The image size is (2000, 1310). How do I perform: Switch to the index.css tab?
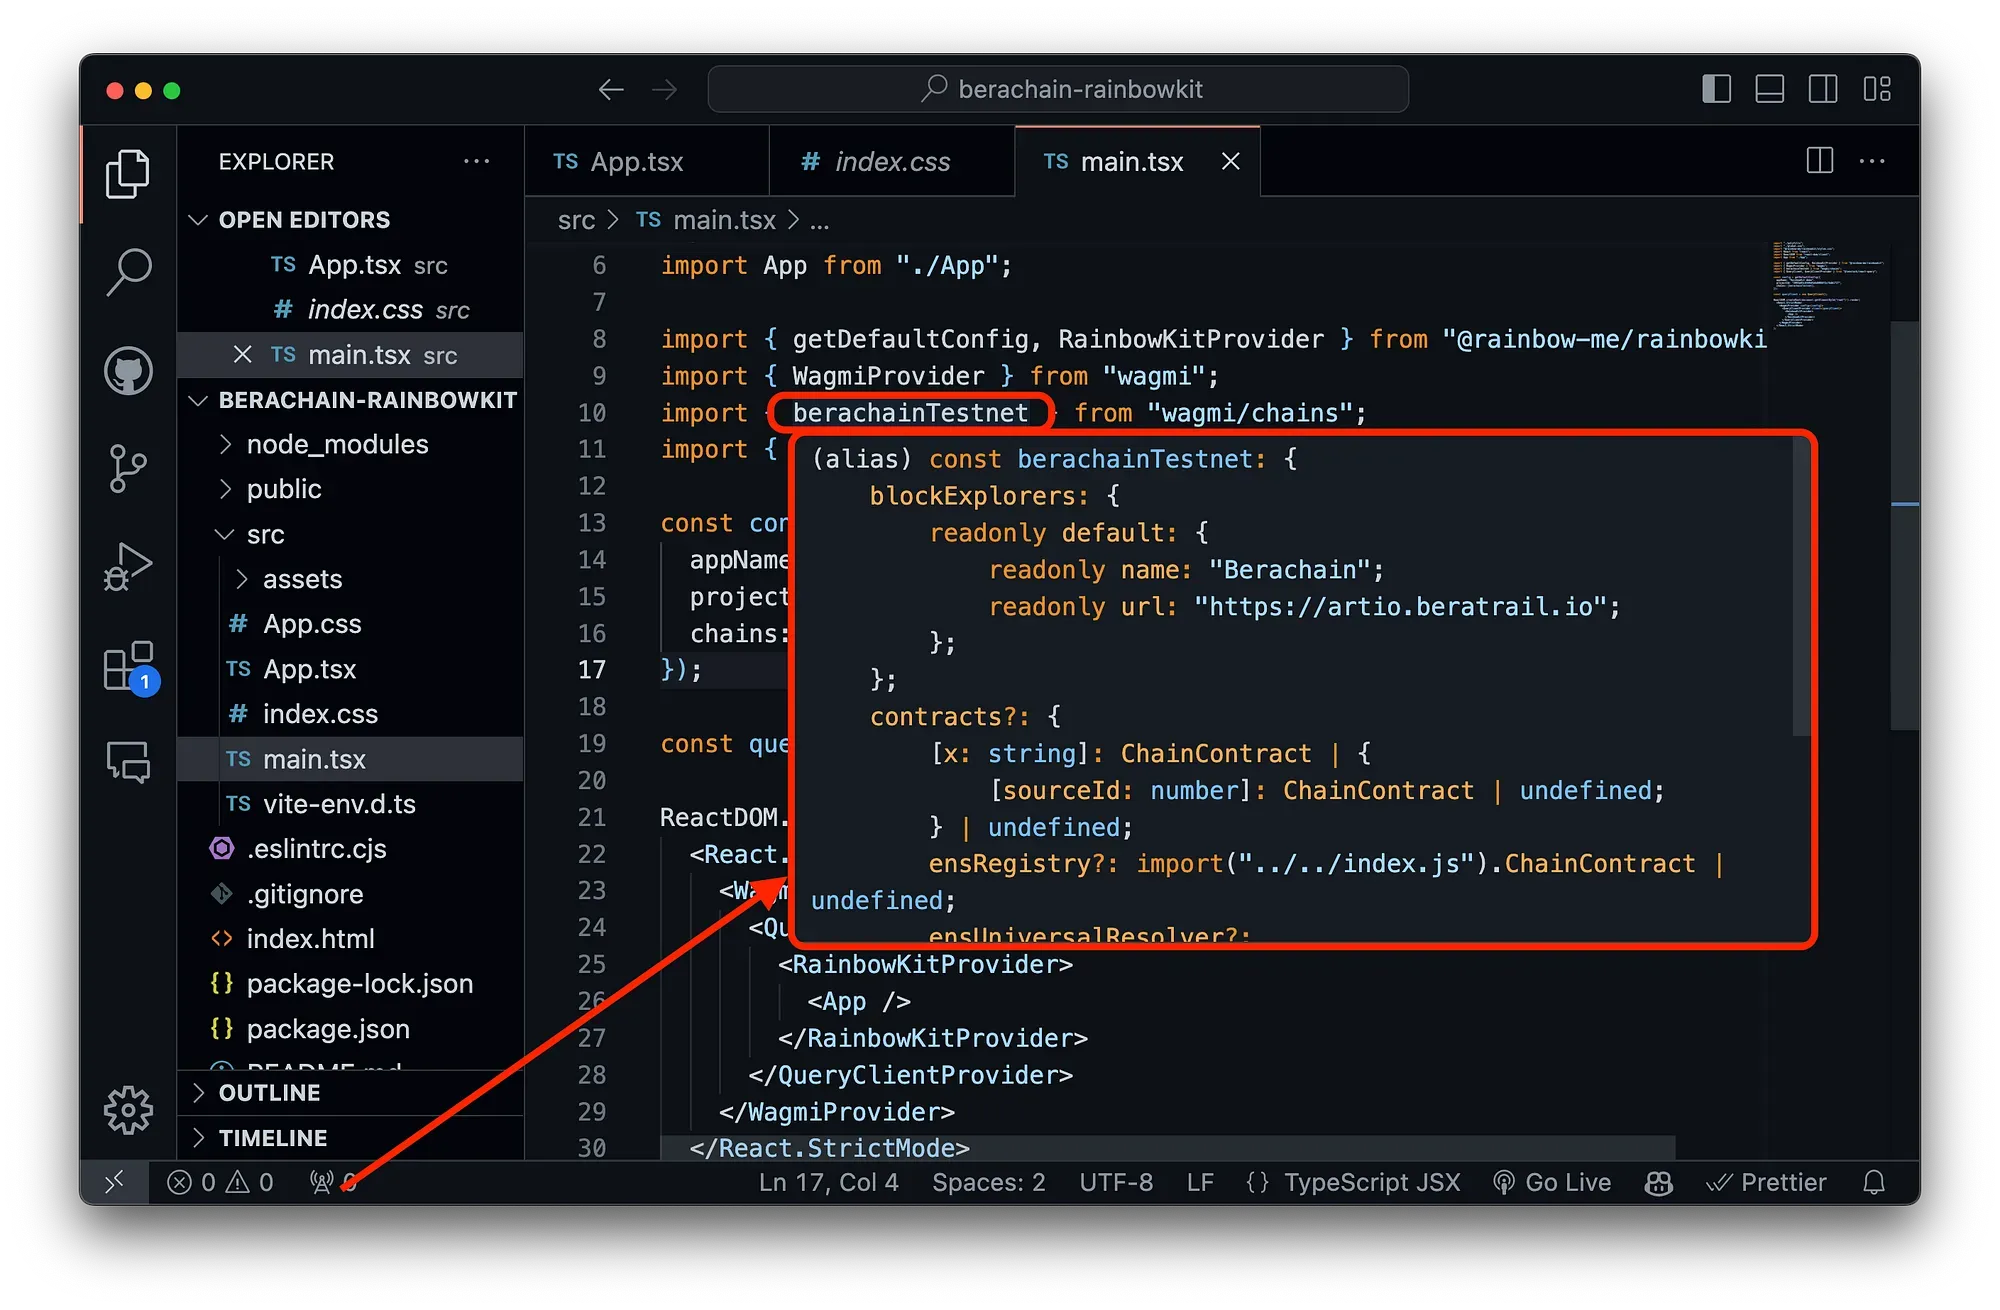coord(892,161)
